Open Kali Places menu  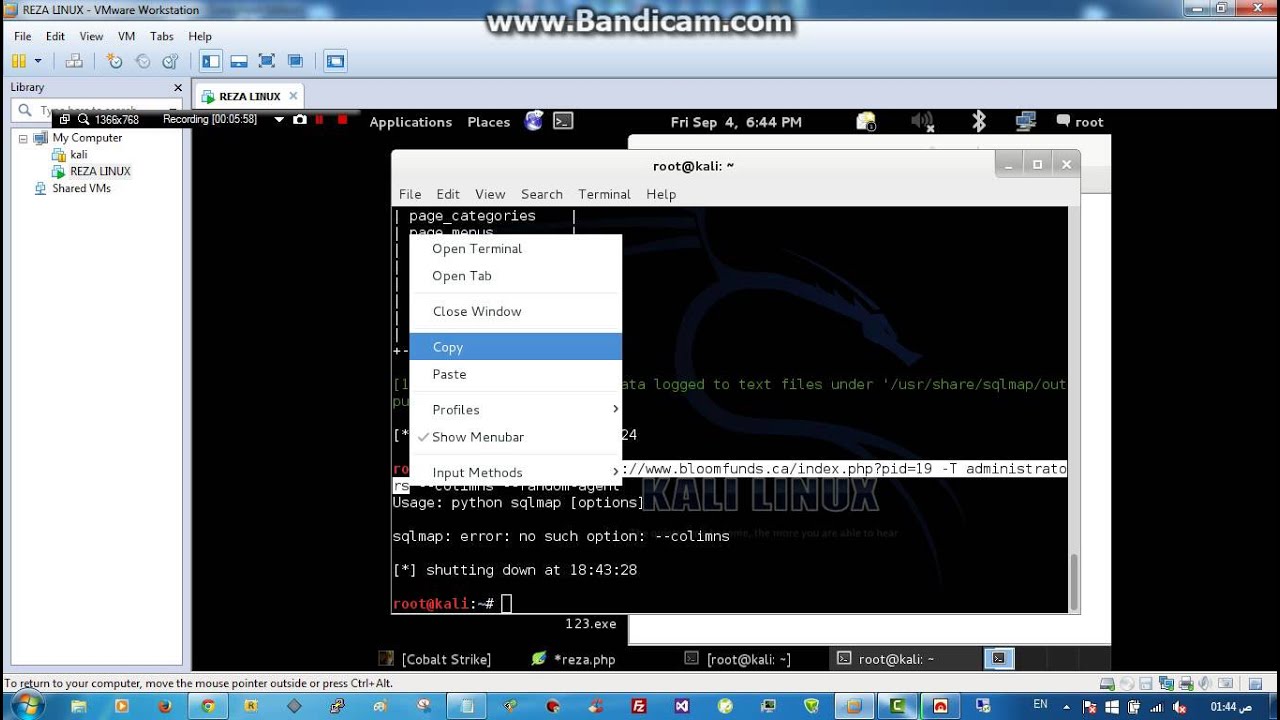489,122
